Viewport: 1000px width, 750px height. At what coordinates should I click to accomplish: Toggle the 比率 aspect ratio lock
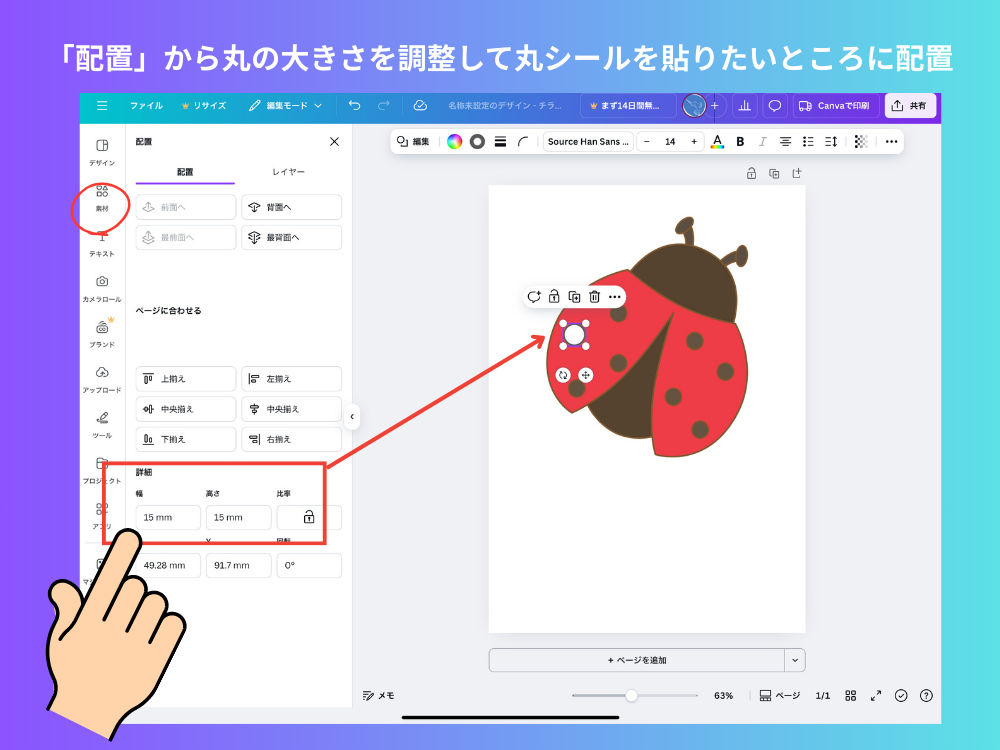[311, 517]
